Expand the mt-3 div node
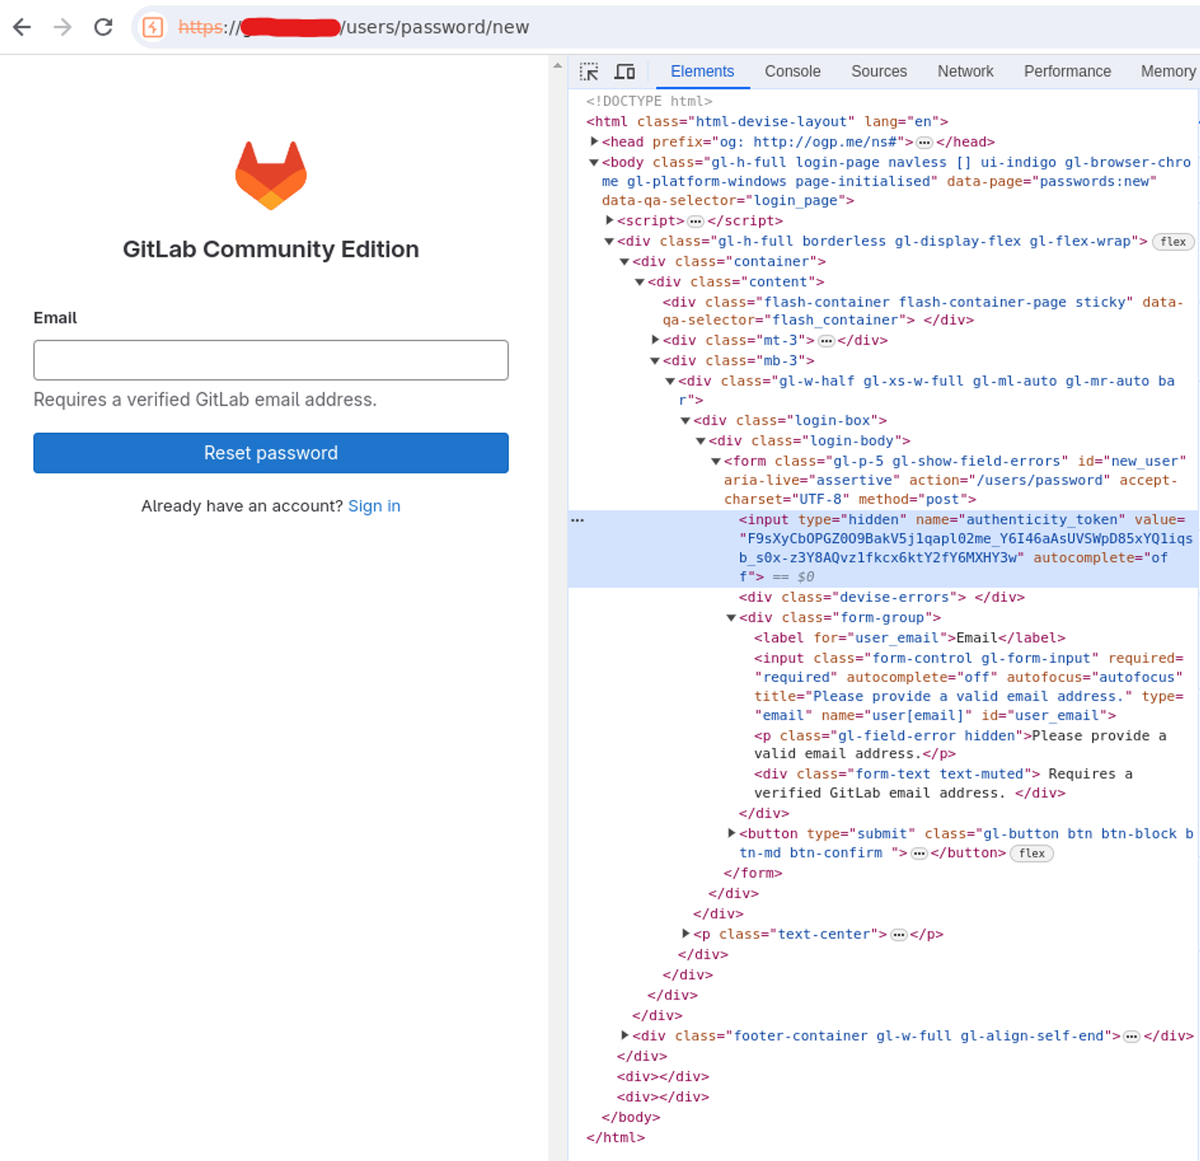 (x=655, y=341)
